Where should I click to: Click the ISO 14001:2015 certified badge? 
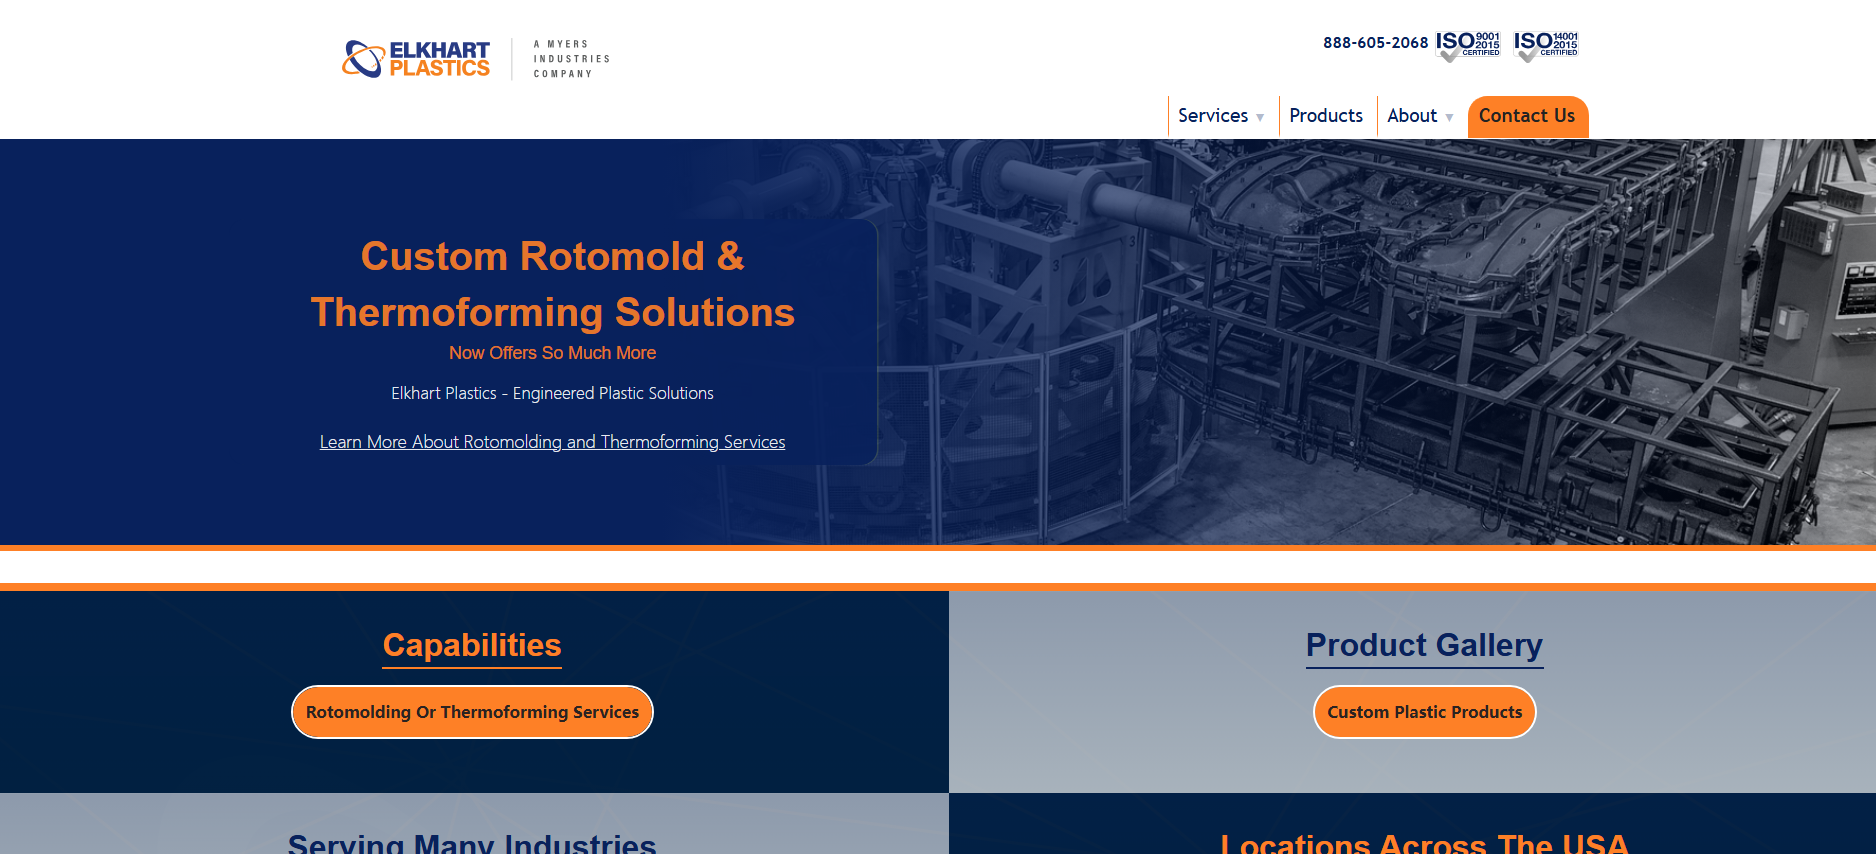(1546, 45)
